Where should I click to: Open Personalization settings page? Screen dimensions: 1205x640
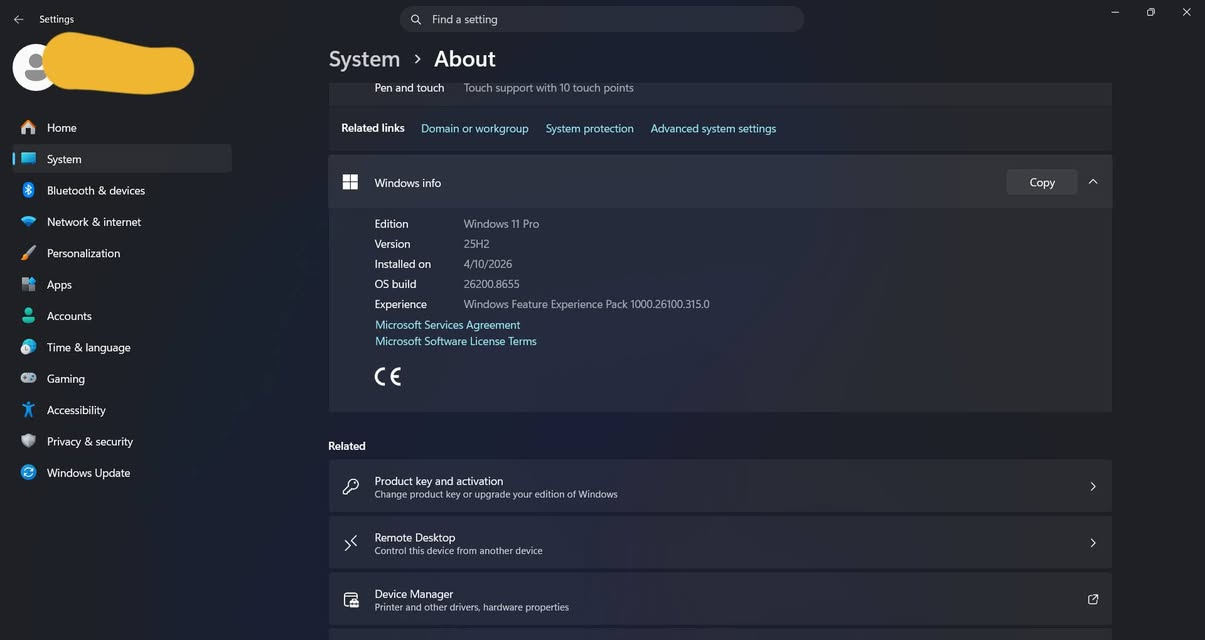[122, 253]
